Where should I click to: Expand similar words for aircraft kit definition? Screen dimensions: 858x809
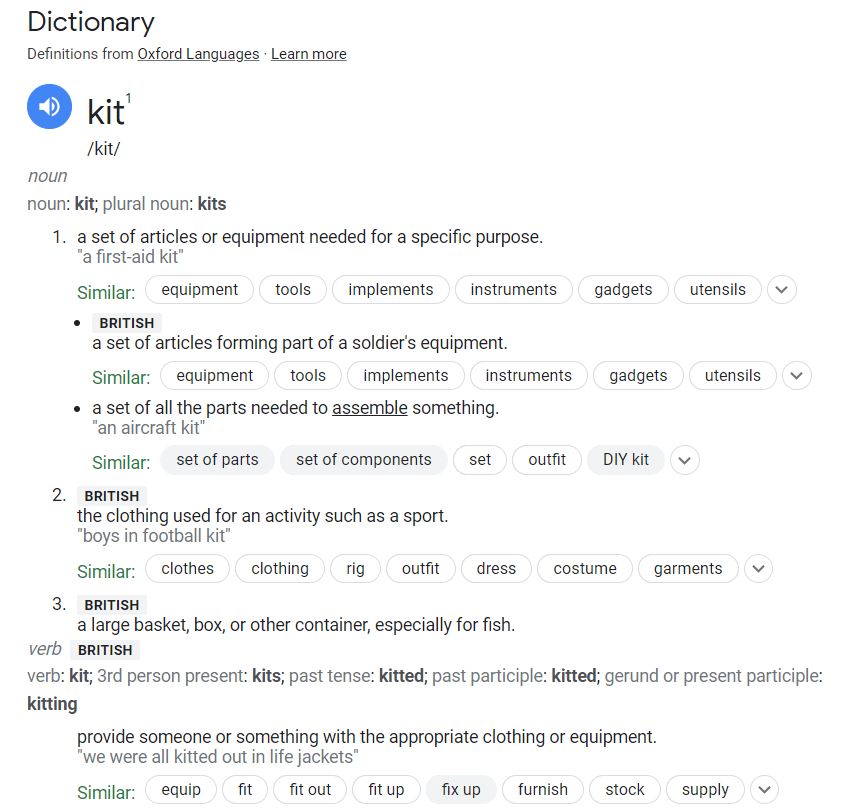click(x=684, y=460)
